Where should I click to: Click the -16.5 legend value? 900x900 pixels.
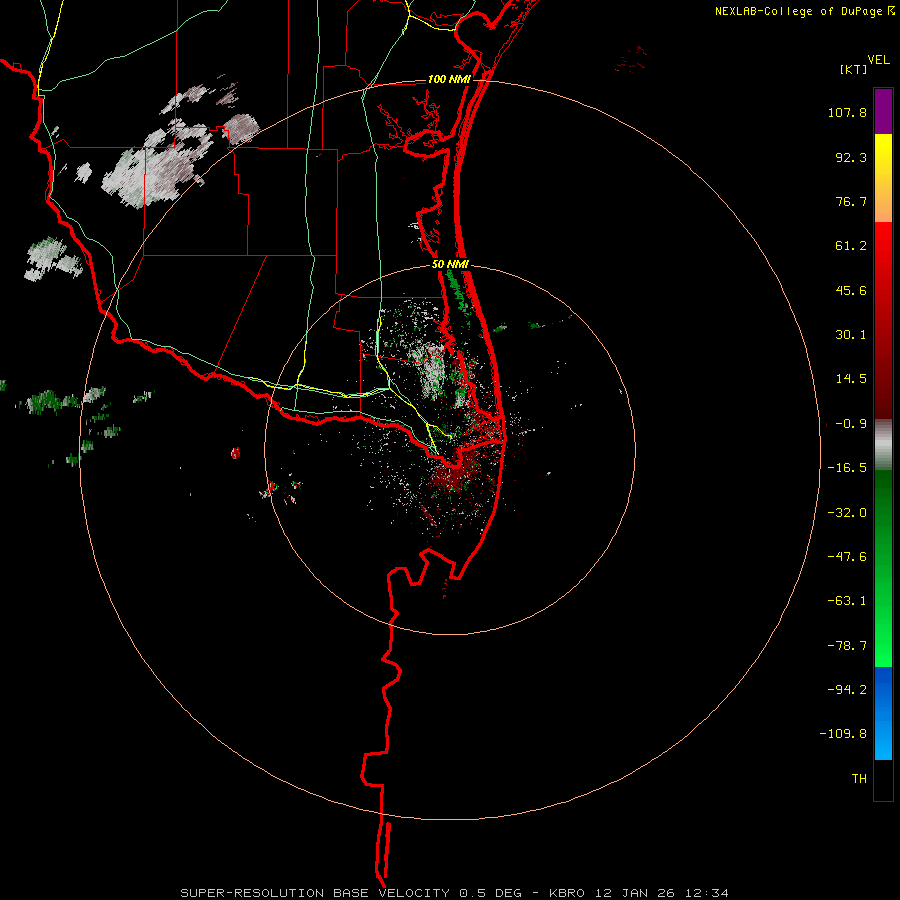coord(847,468)
